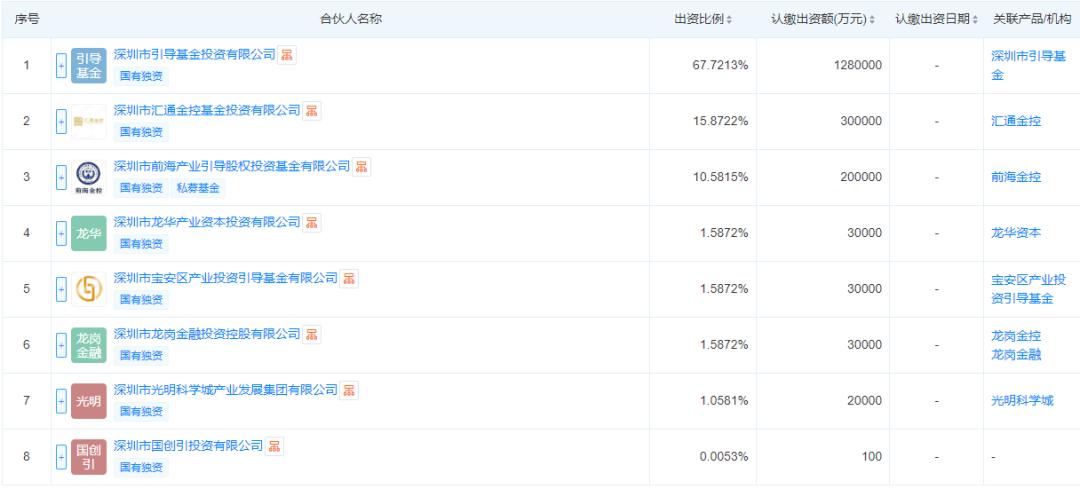The height and width of the screenshot is (489, 1080).
Task: Click 国有独资 tag under 深圳市龙岗金融投资控股有限公司
Action: click(x=141, y=356)
